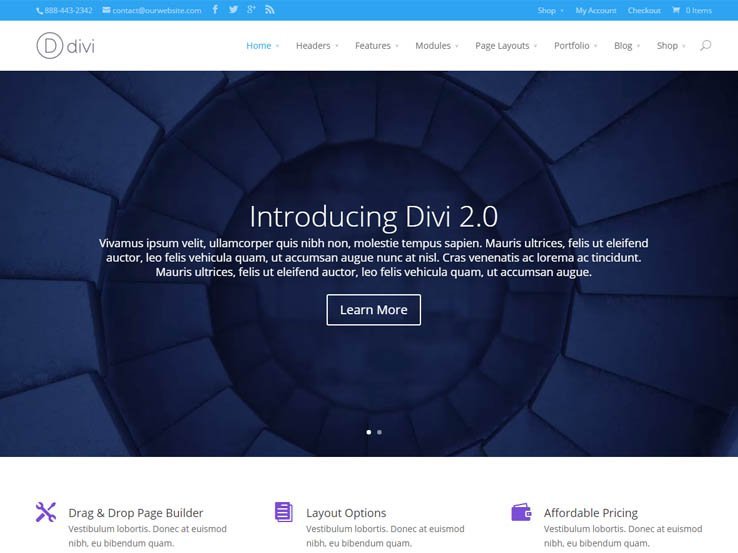Go to the Checkout link
This screenshot has width=738, height=553.
click(x=644, y=10)
